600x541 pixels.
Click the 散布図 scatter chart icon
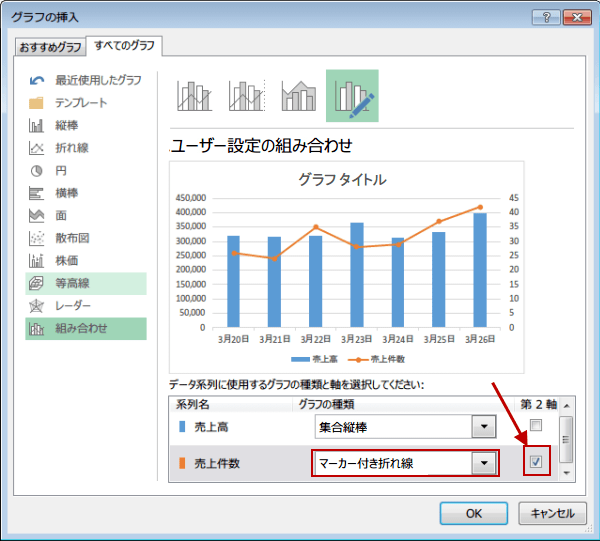[36, 238]
